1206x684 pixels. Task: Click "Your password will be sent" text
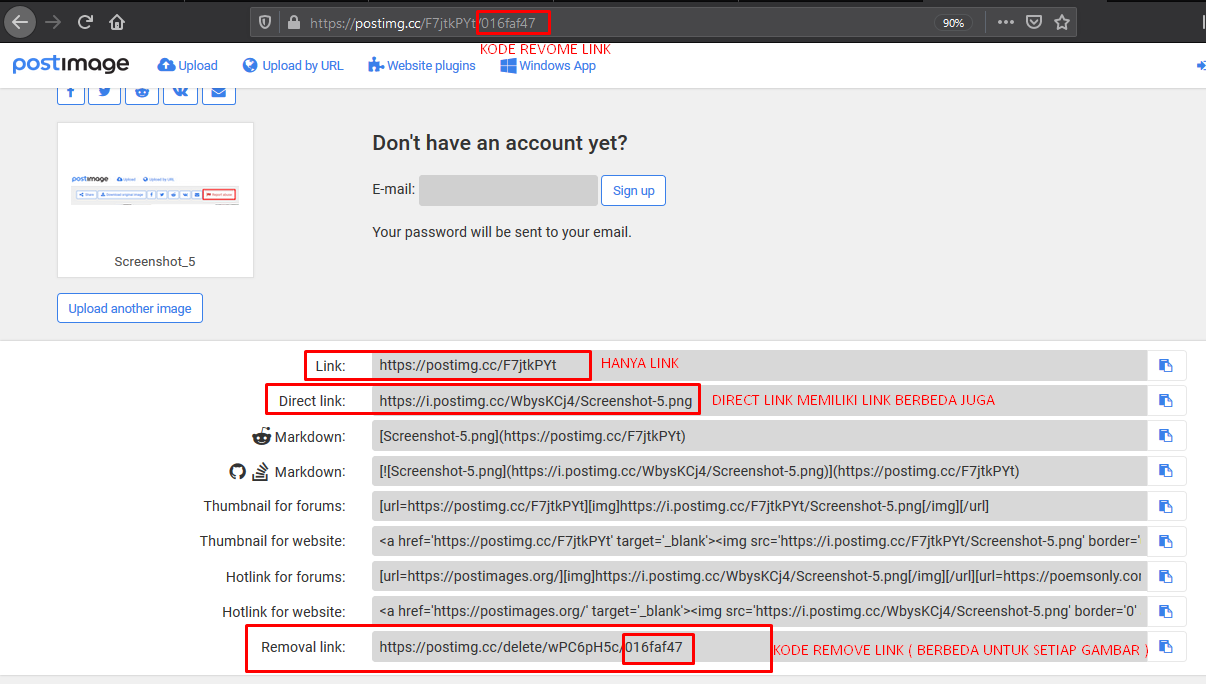pyautogui.click(x=502, y=232)
